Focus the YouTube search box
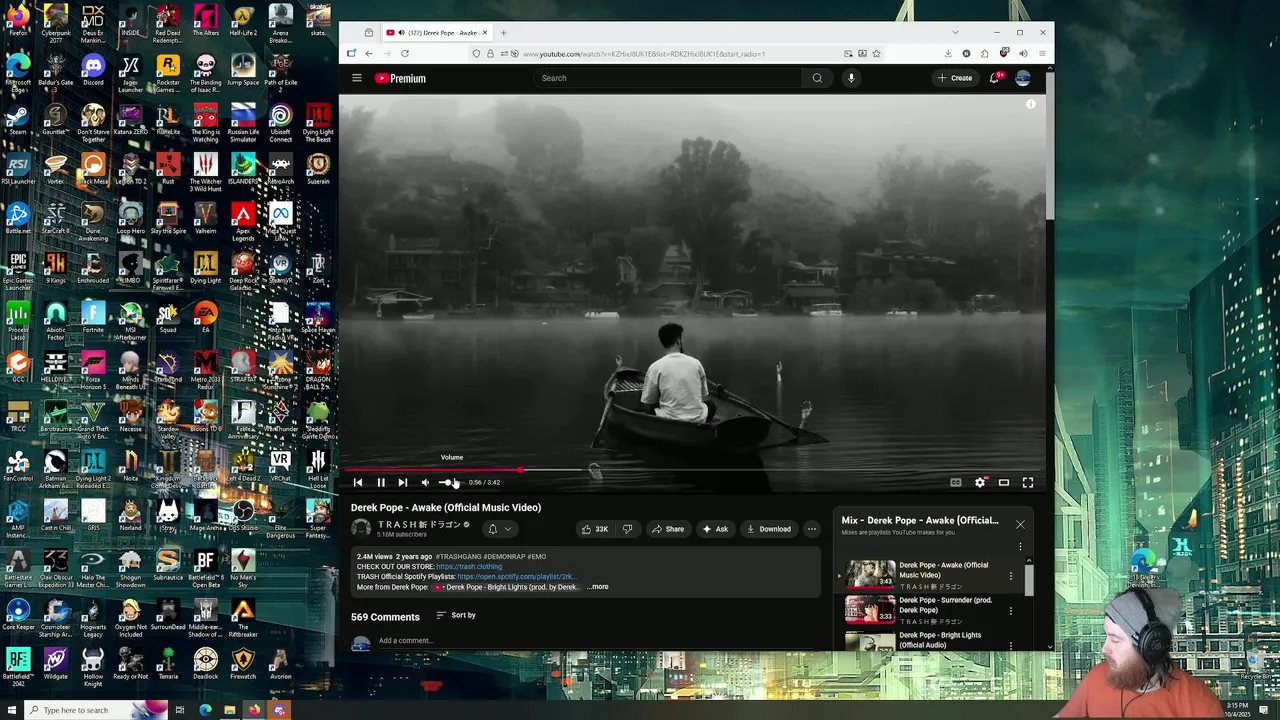The image size is (1280, 720). [665, 78]
